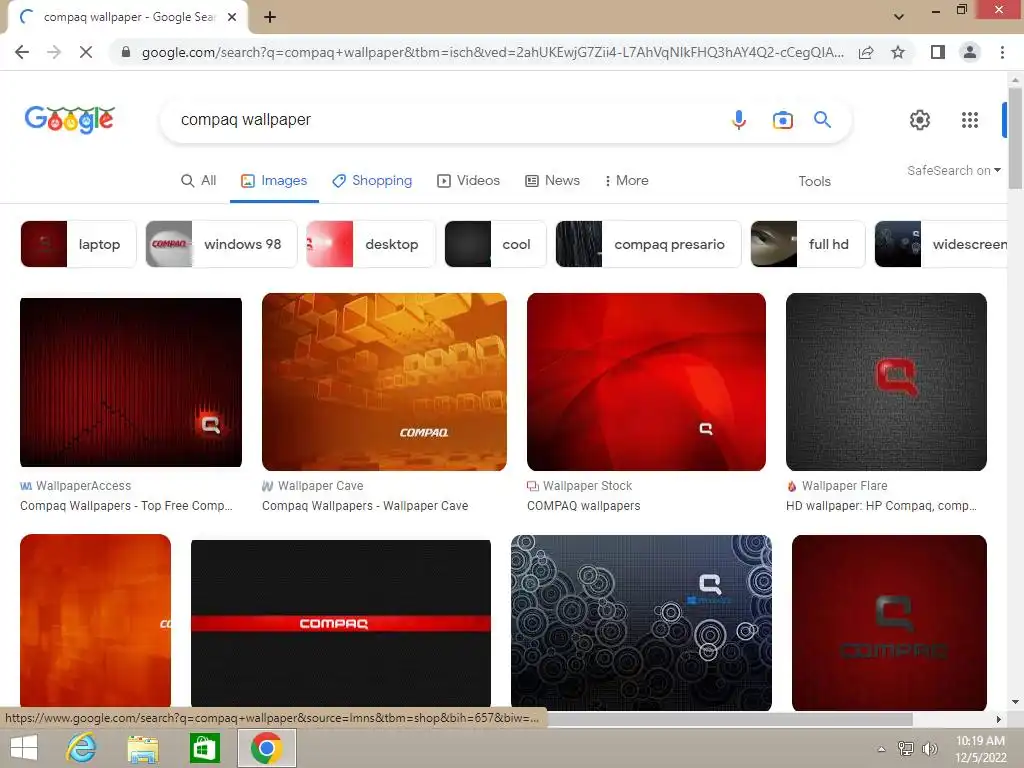Viewport: 1024px width, 768px height.
Task: Open plain orange gradient wallpaper thumbnail
Action: (95, 621)
